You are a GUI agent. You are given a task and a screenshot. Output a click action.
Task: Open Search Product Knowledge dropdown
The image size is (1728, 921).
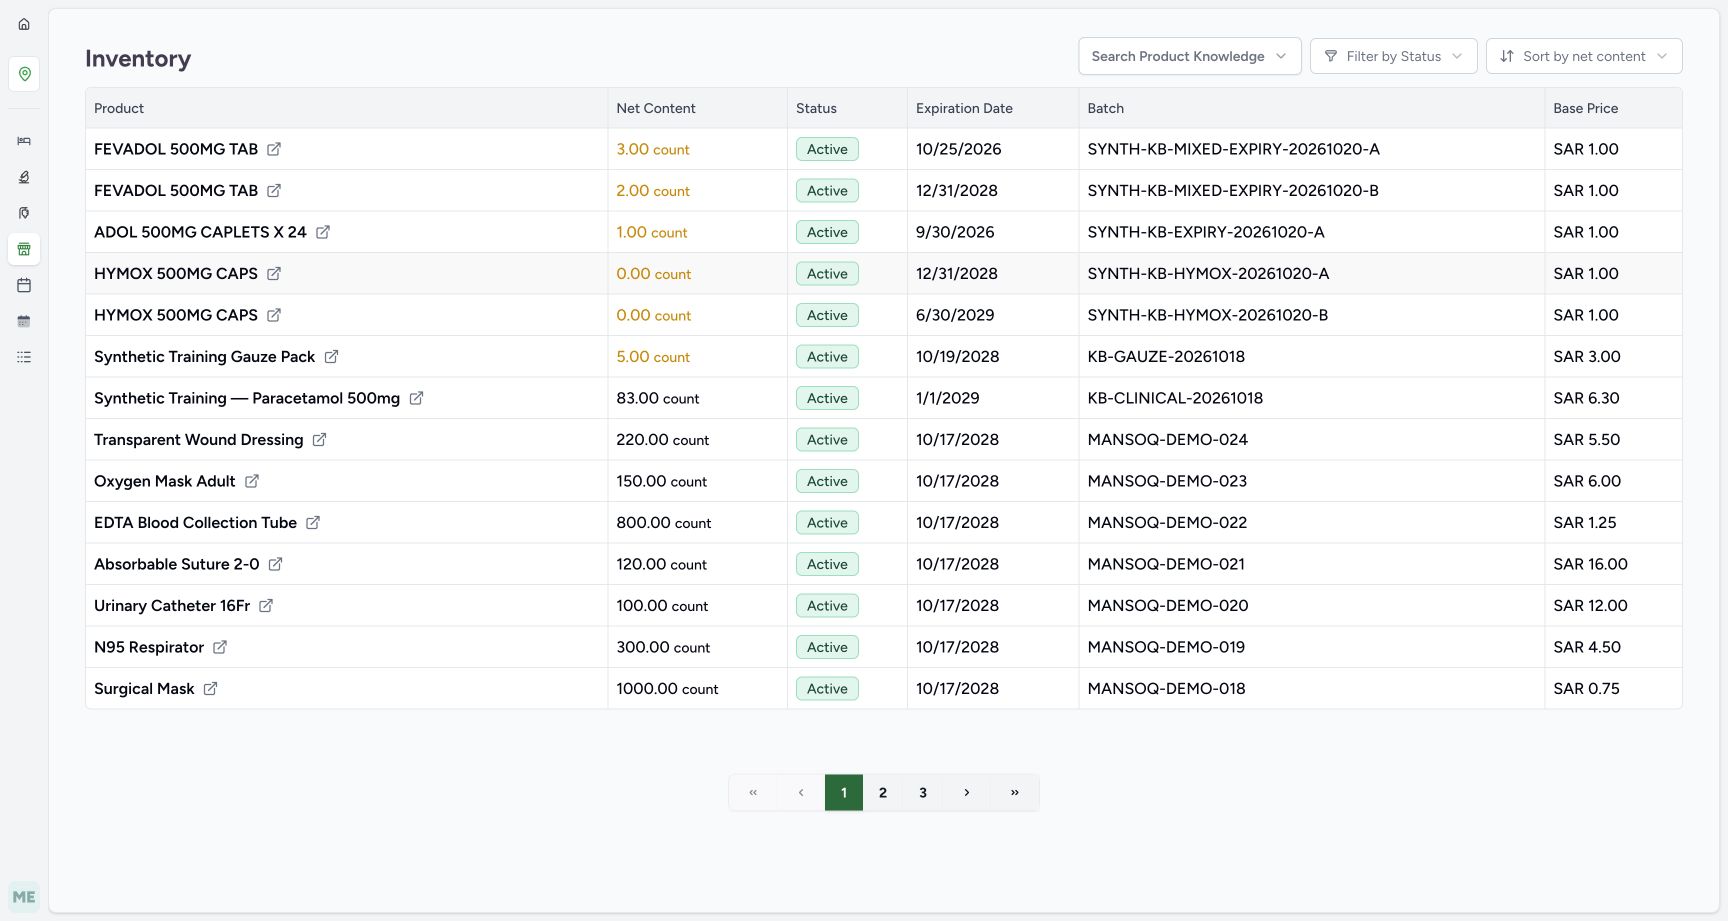coord(1189,56)
